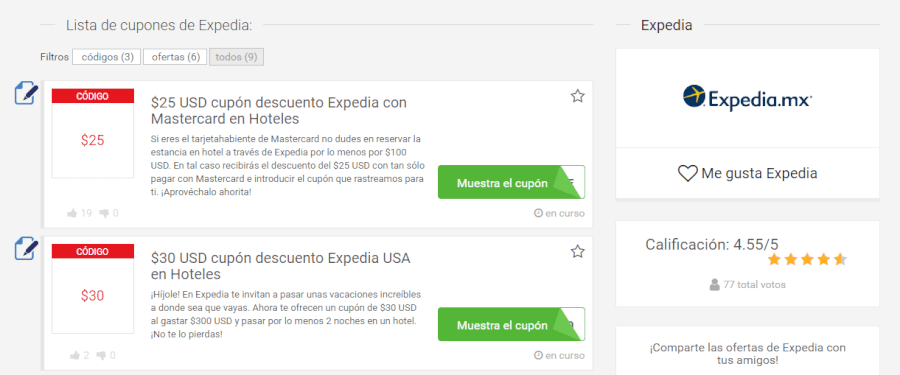Filter list by ofertas (6)
Image resolution: width=900 pixels, height=375 pixels.
point(175,57)
